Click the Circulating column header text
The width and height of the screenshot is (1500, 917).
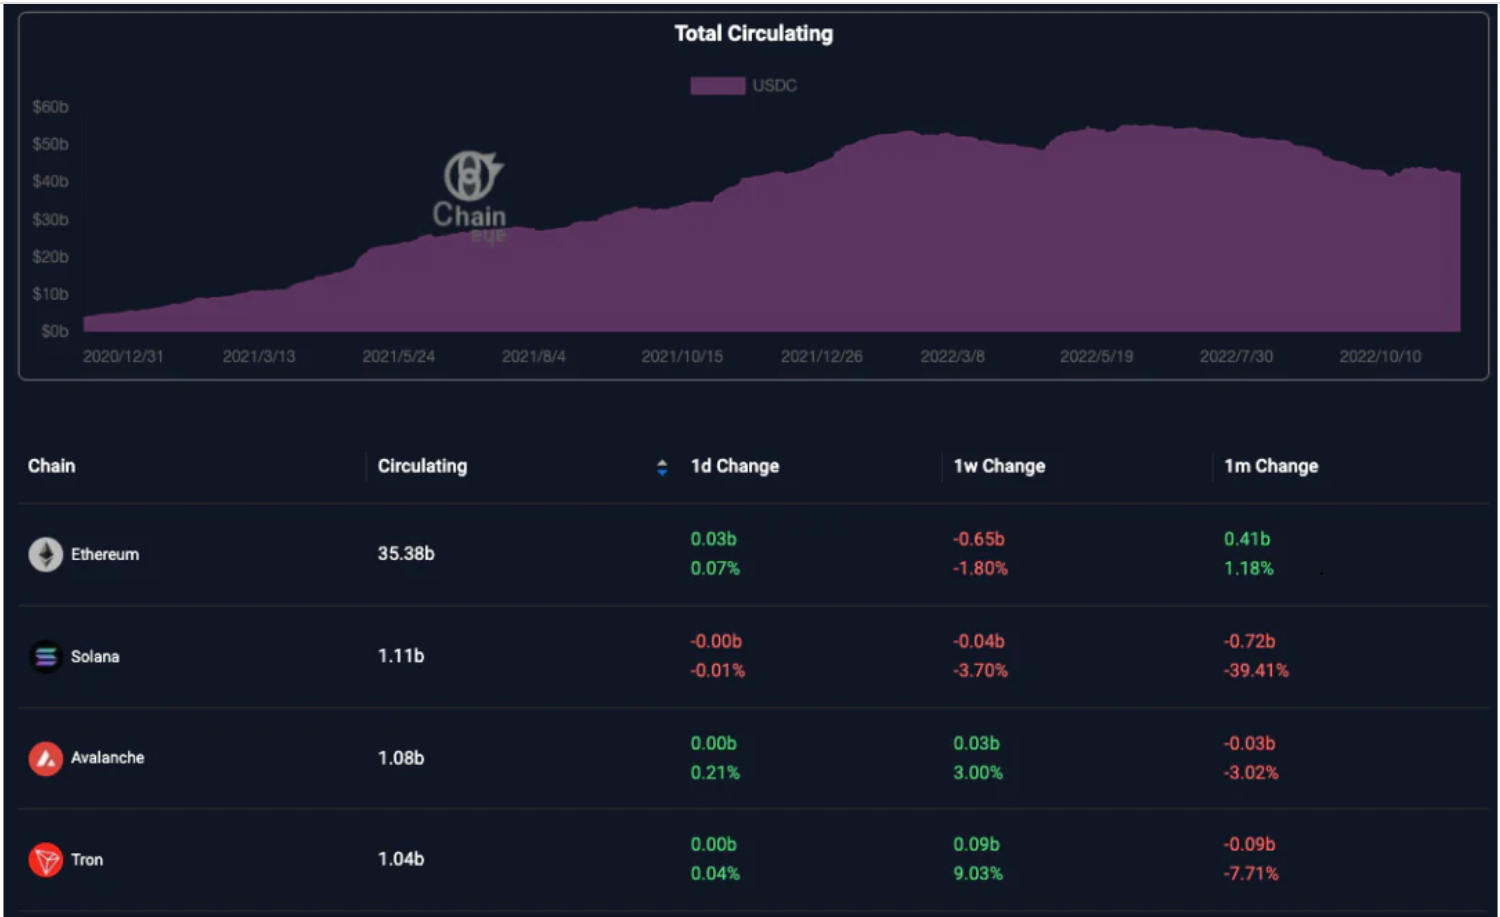click(422, 466)
